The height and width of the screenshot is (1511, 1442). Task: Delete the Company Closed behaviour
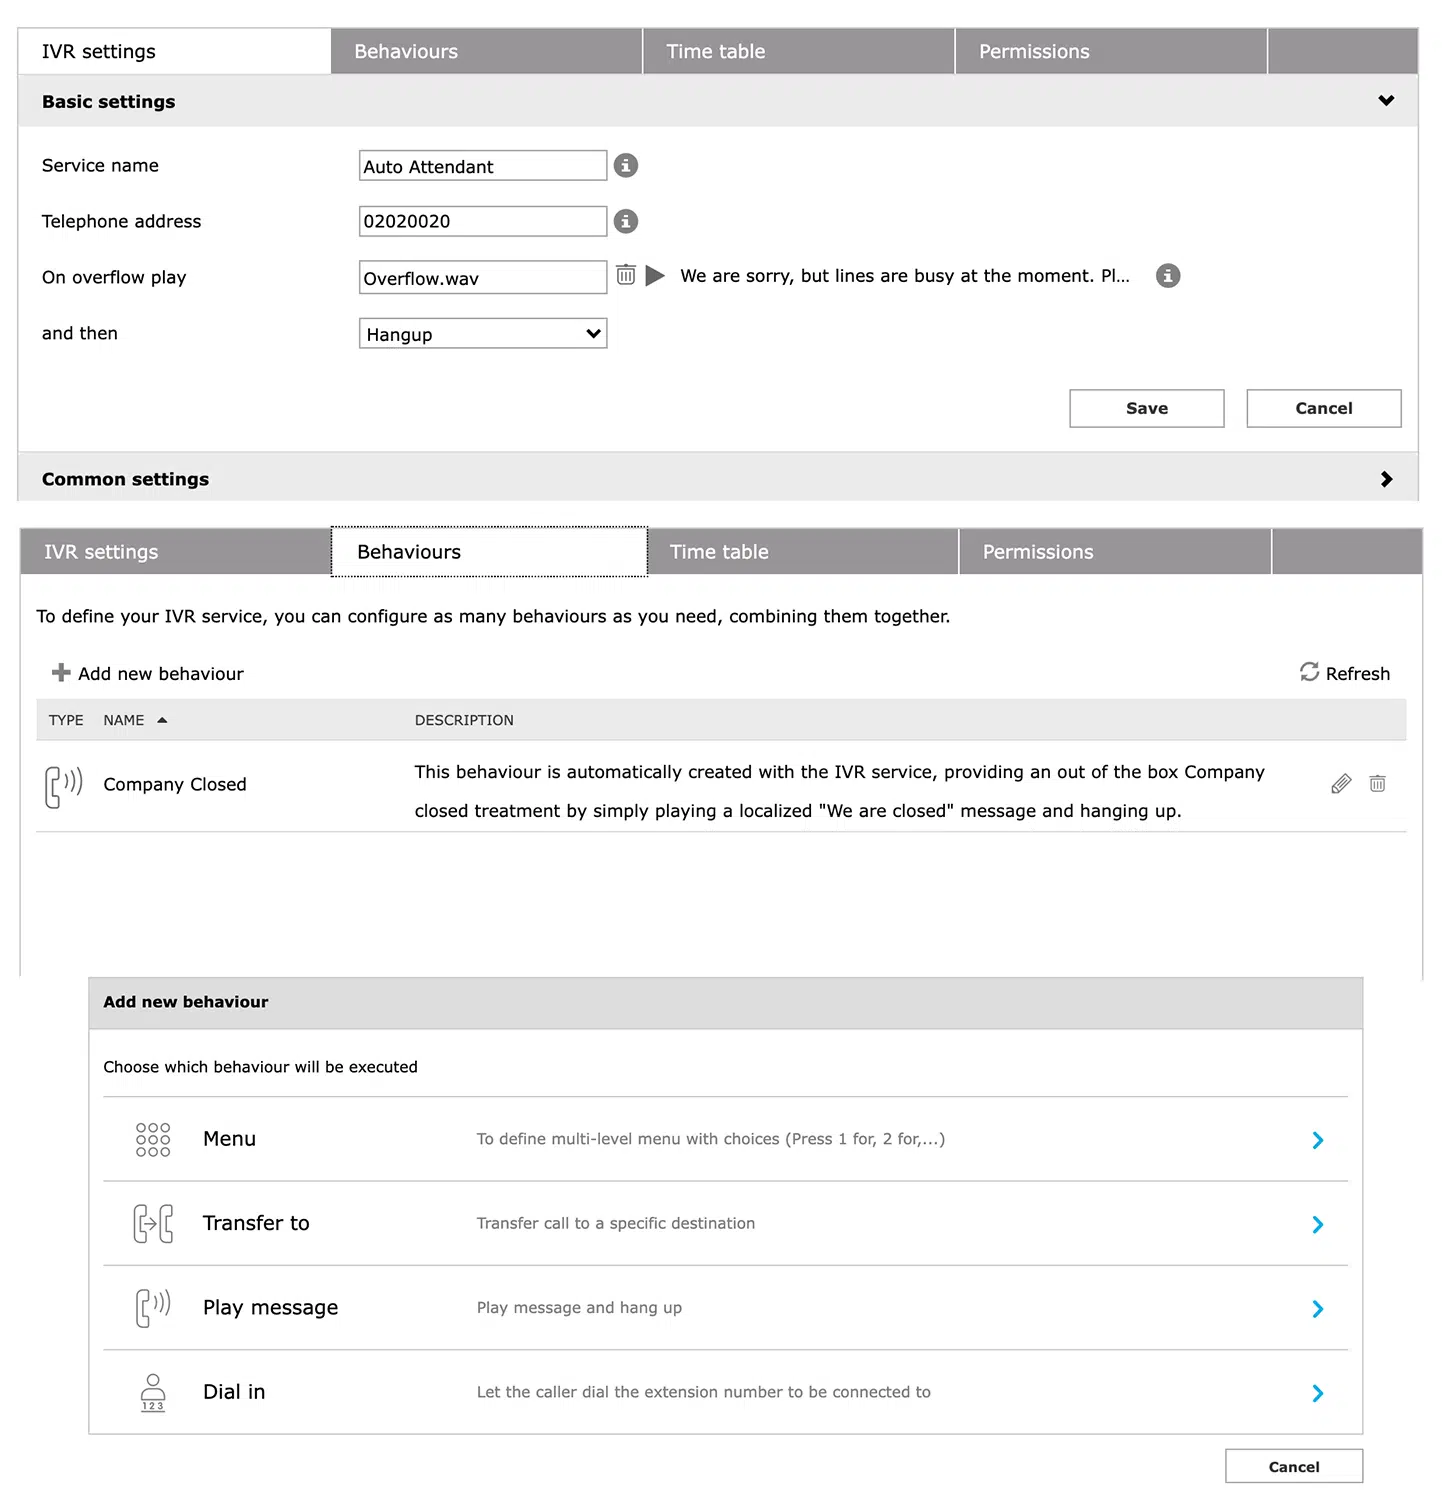1377,784
